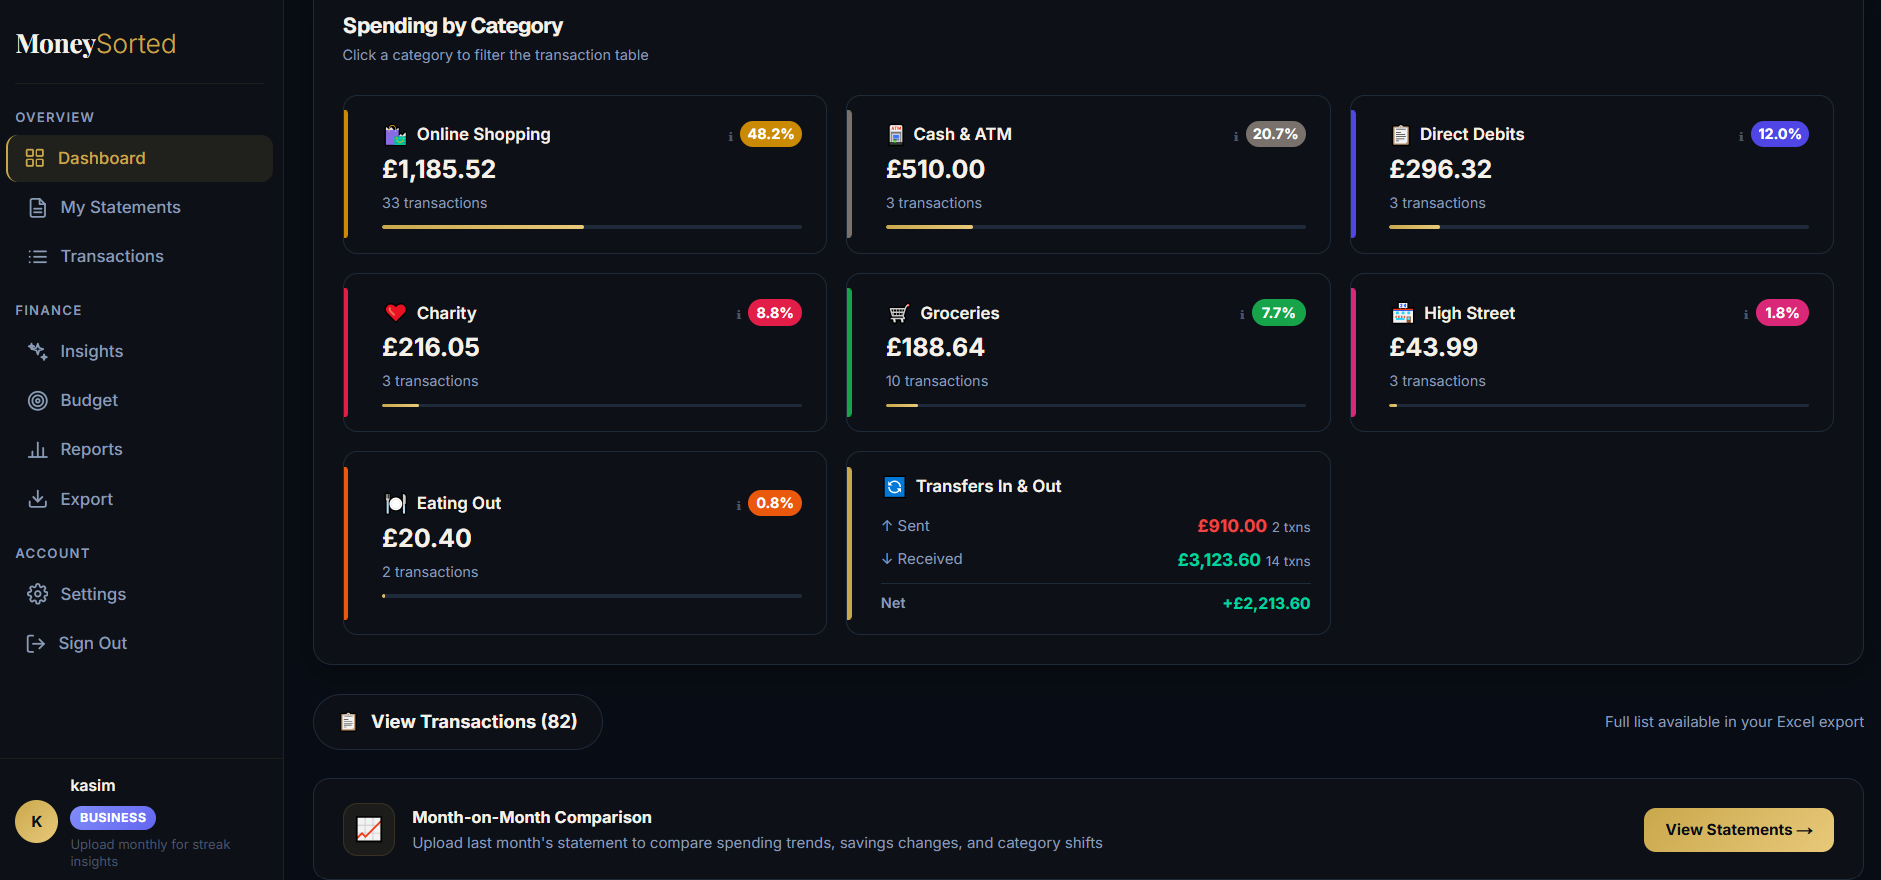Viewport: 1881px width, 880px height.
Task: Click the +£2,213.60 net value
Action: pyautogui.click(x=1266, y=603)
